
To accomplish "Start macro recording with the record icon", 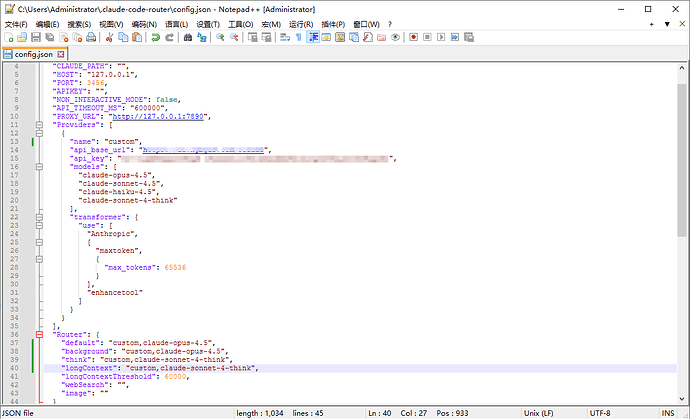I will pos(413,37).
